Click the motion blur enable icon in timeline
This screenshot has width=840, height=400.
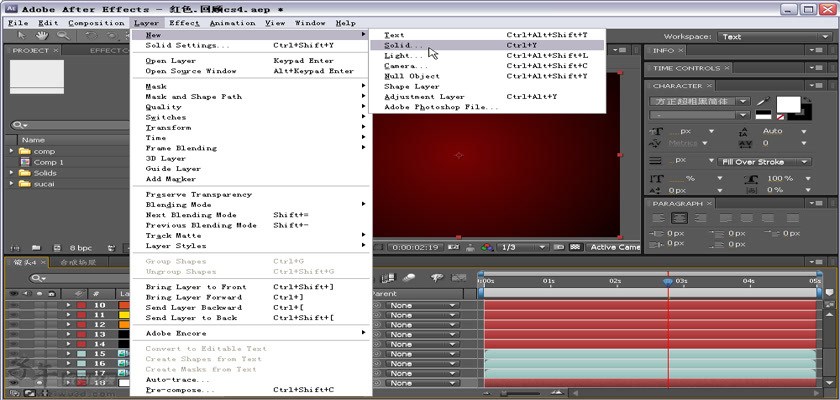[409, 277]
